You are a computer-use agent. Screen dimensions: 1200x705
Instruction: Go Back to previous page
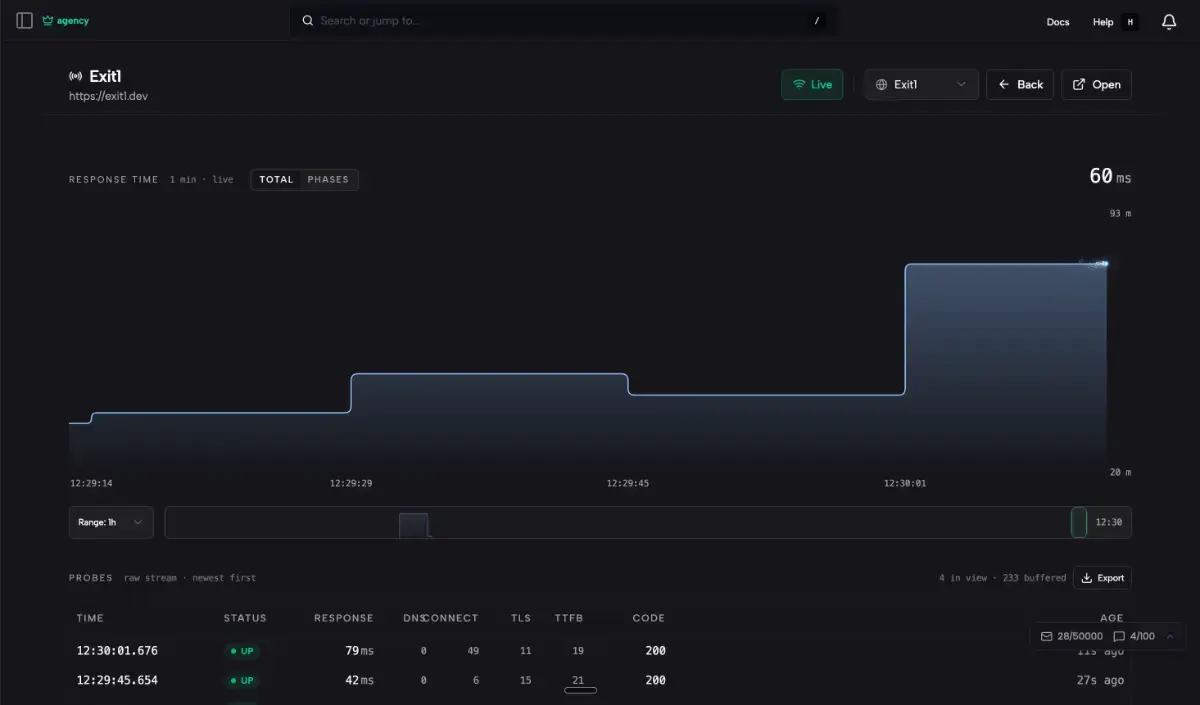coord(1020,85)
